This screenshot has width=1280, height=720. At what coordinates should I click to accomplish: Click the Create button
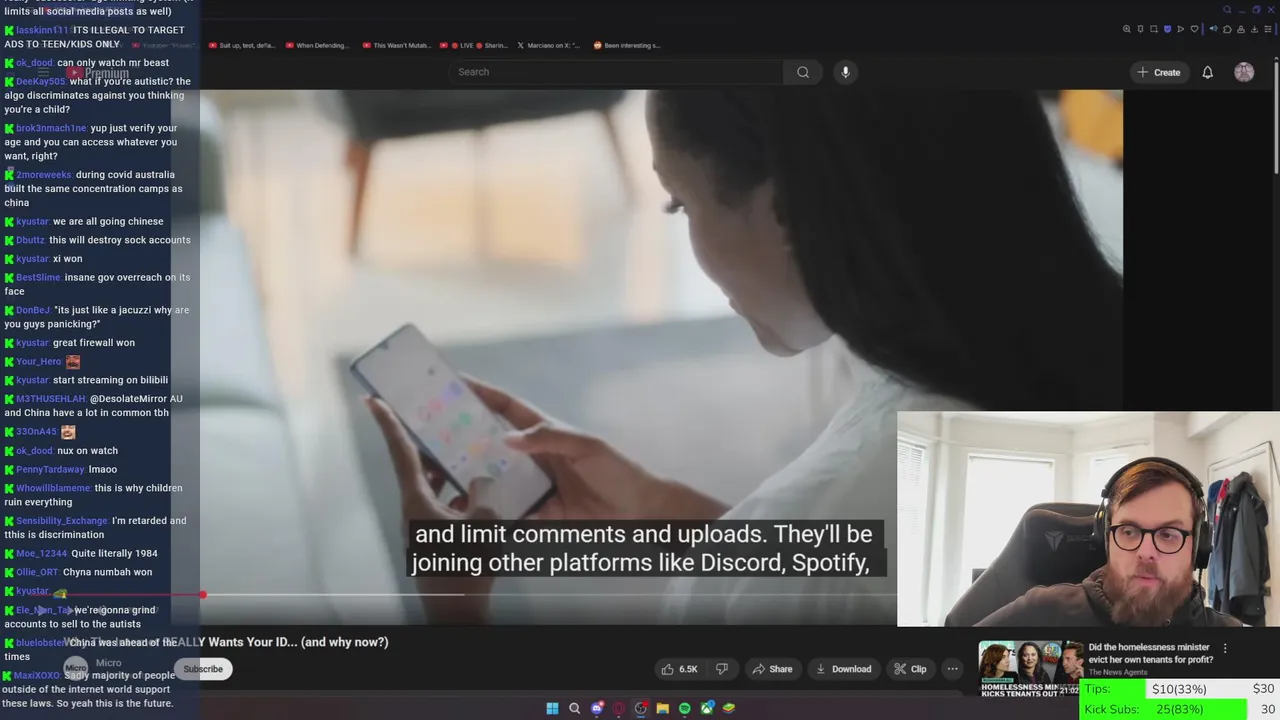coord(1158,72)
